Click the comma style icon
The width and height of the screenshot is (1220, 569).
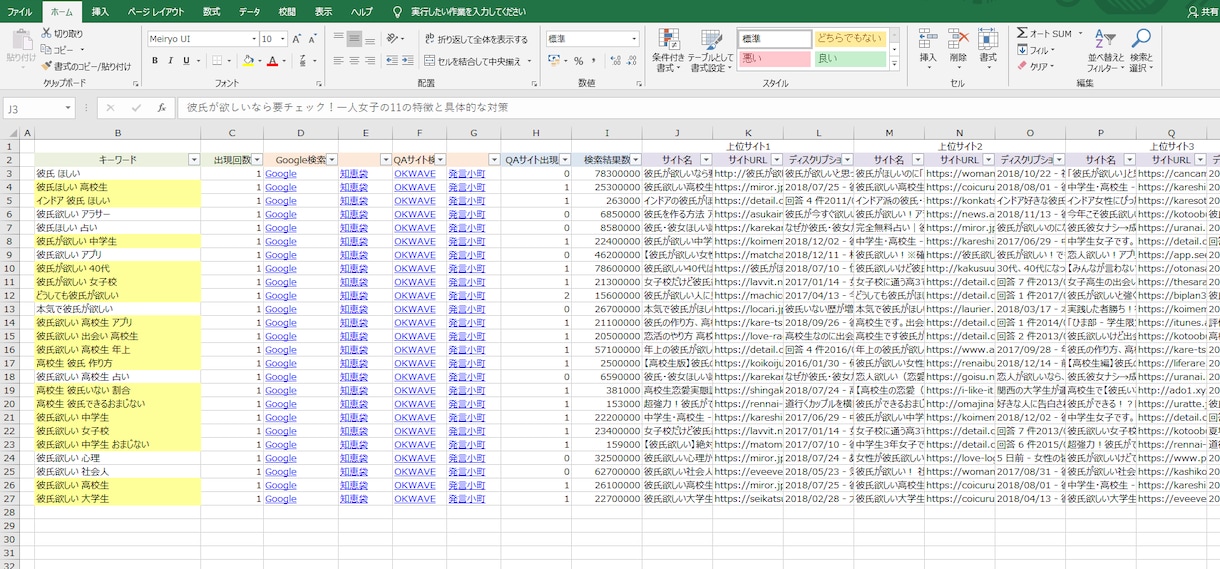[594, 61]
